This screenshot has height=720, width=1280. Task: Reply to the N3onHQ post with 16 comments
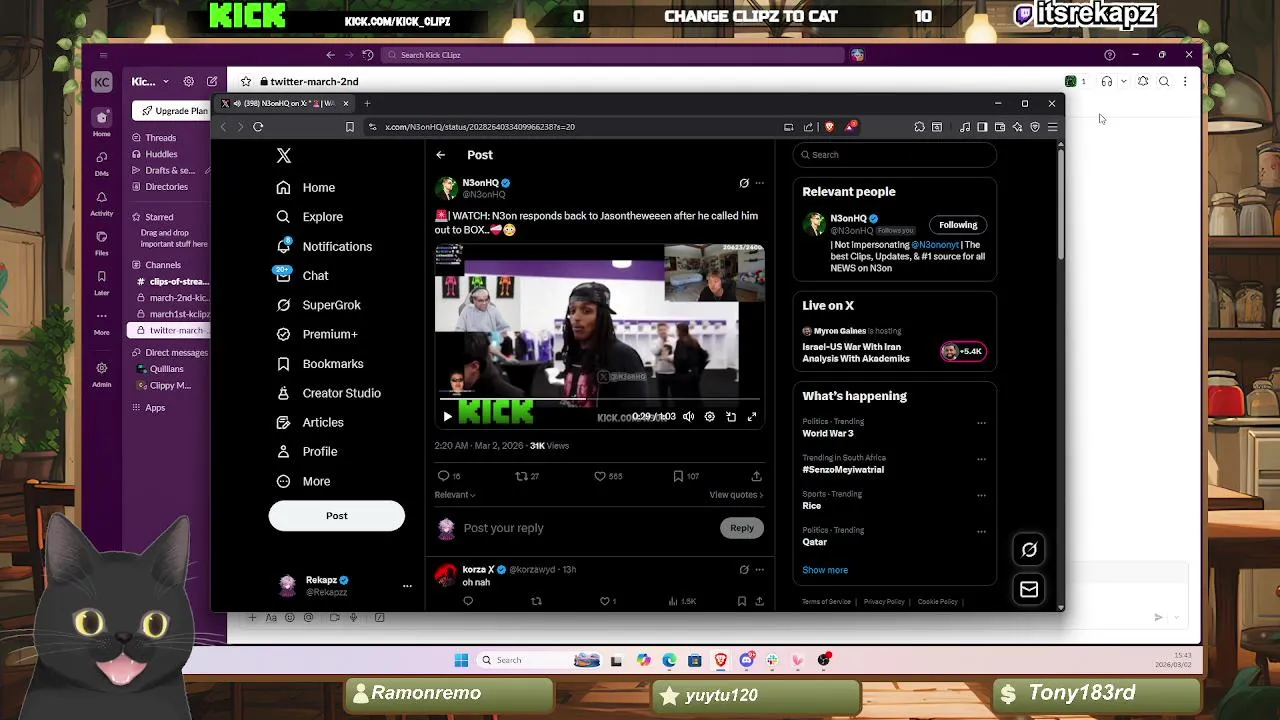[449, 476]
